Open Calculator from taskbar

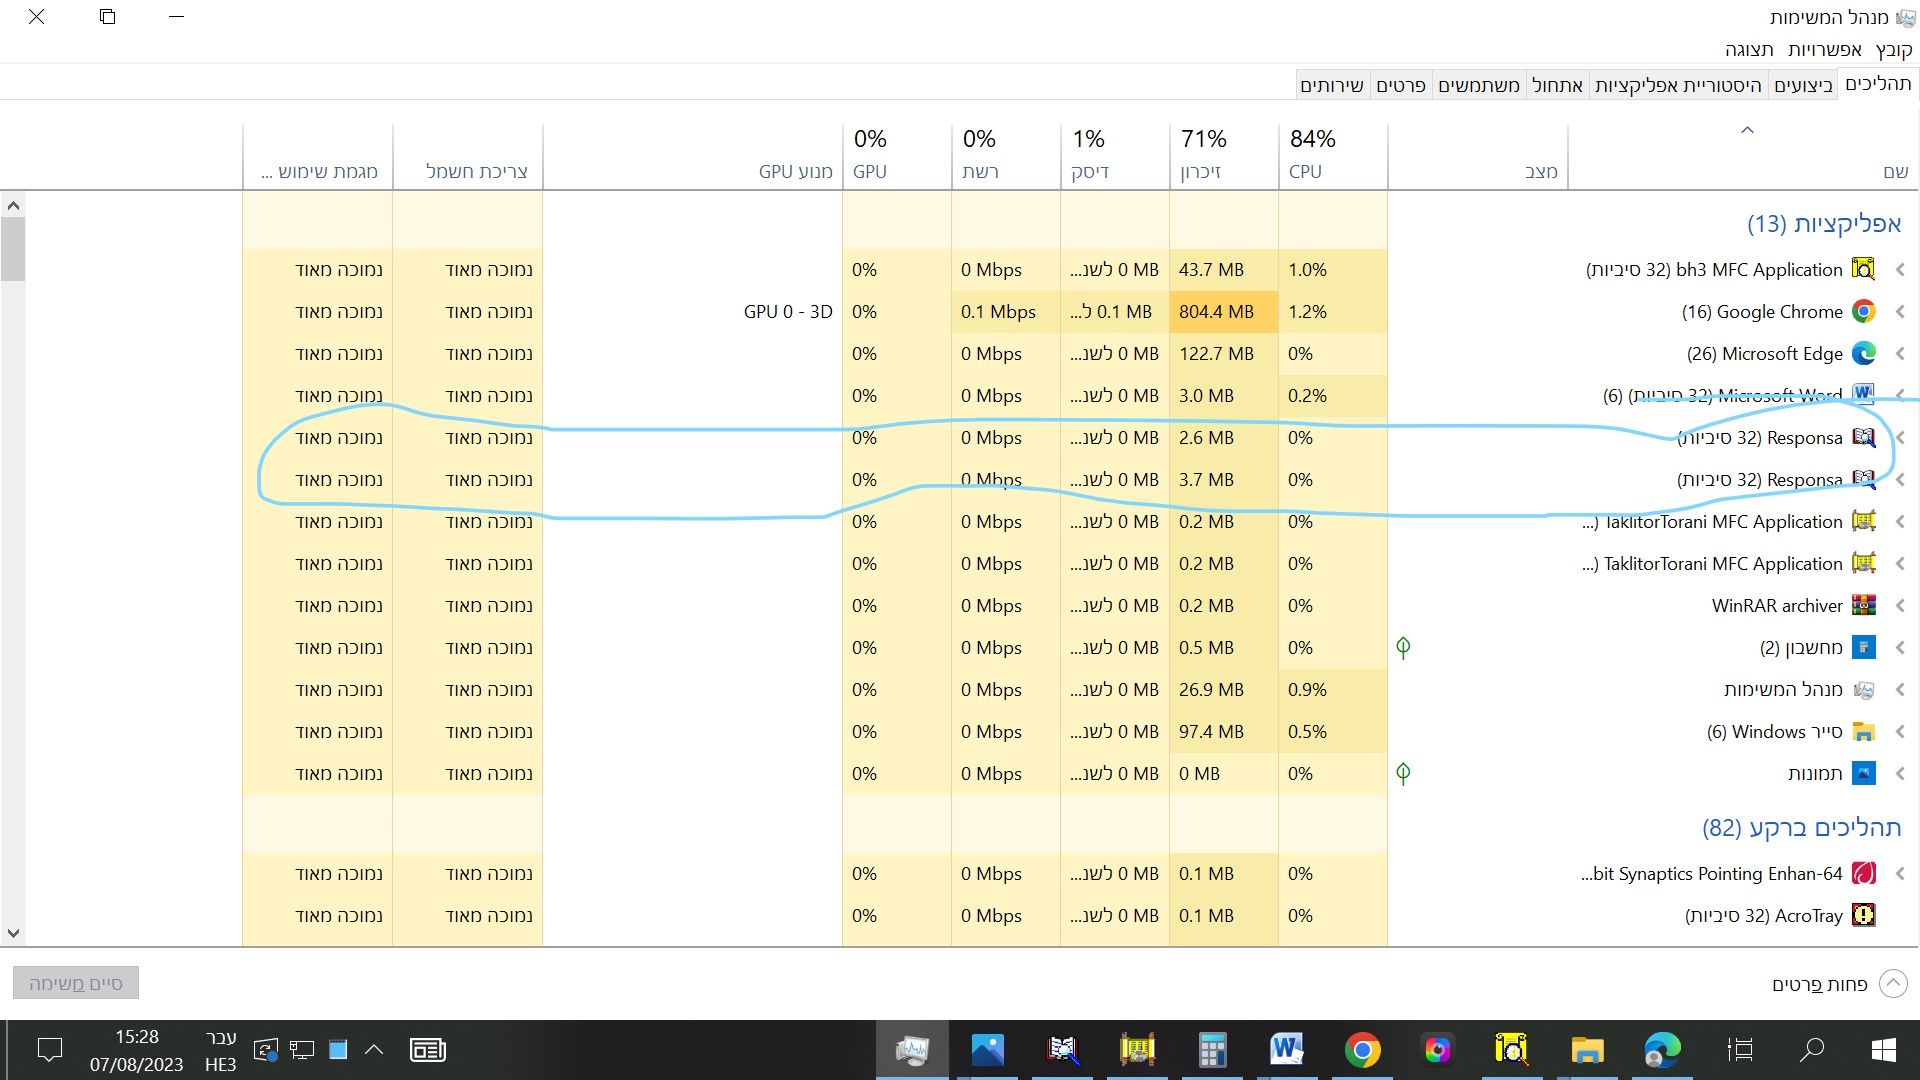tap(1212, 1050)
